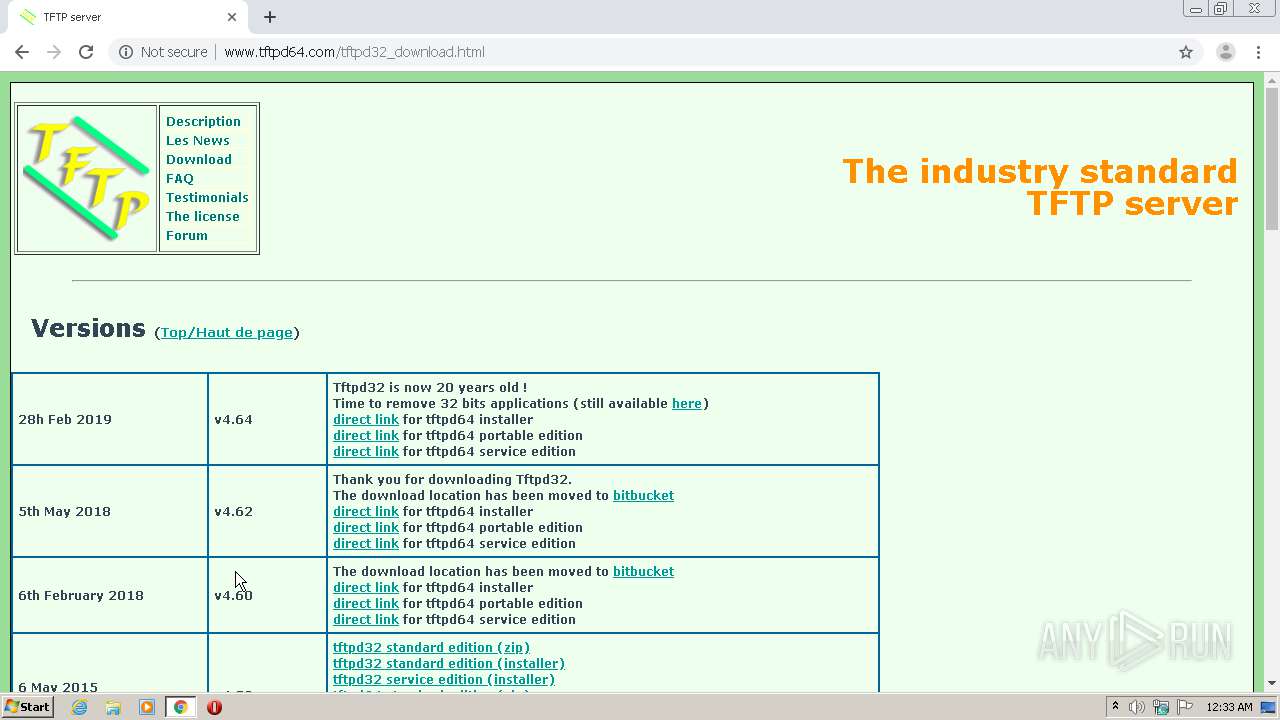The height and width of the screenshot is (720, 1280).
Task: Open Windows Explorer folder from the taskbar
Action: pyautogui.click(x=113, y=707)
